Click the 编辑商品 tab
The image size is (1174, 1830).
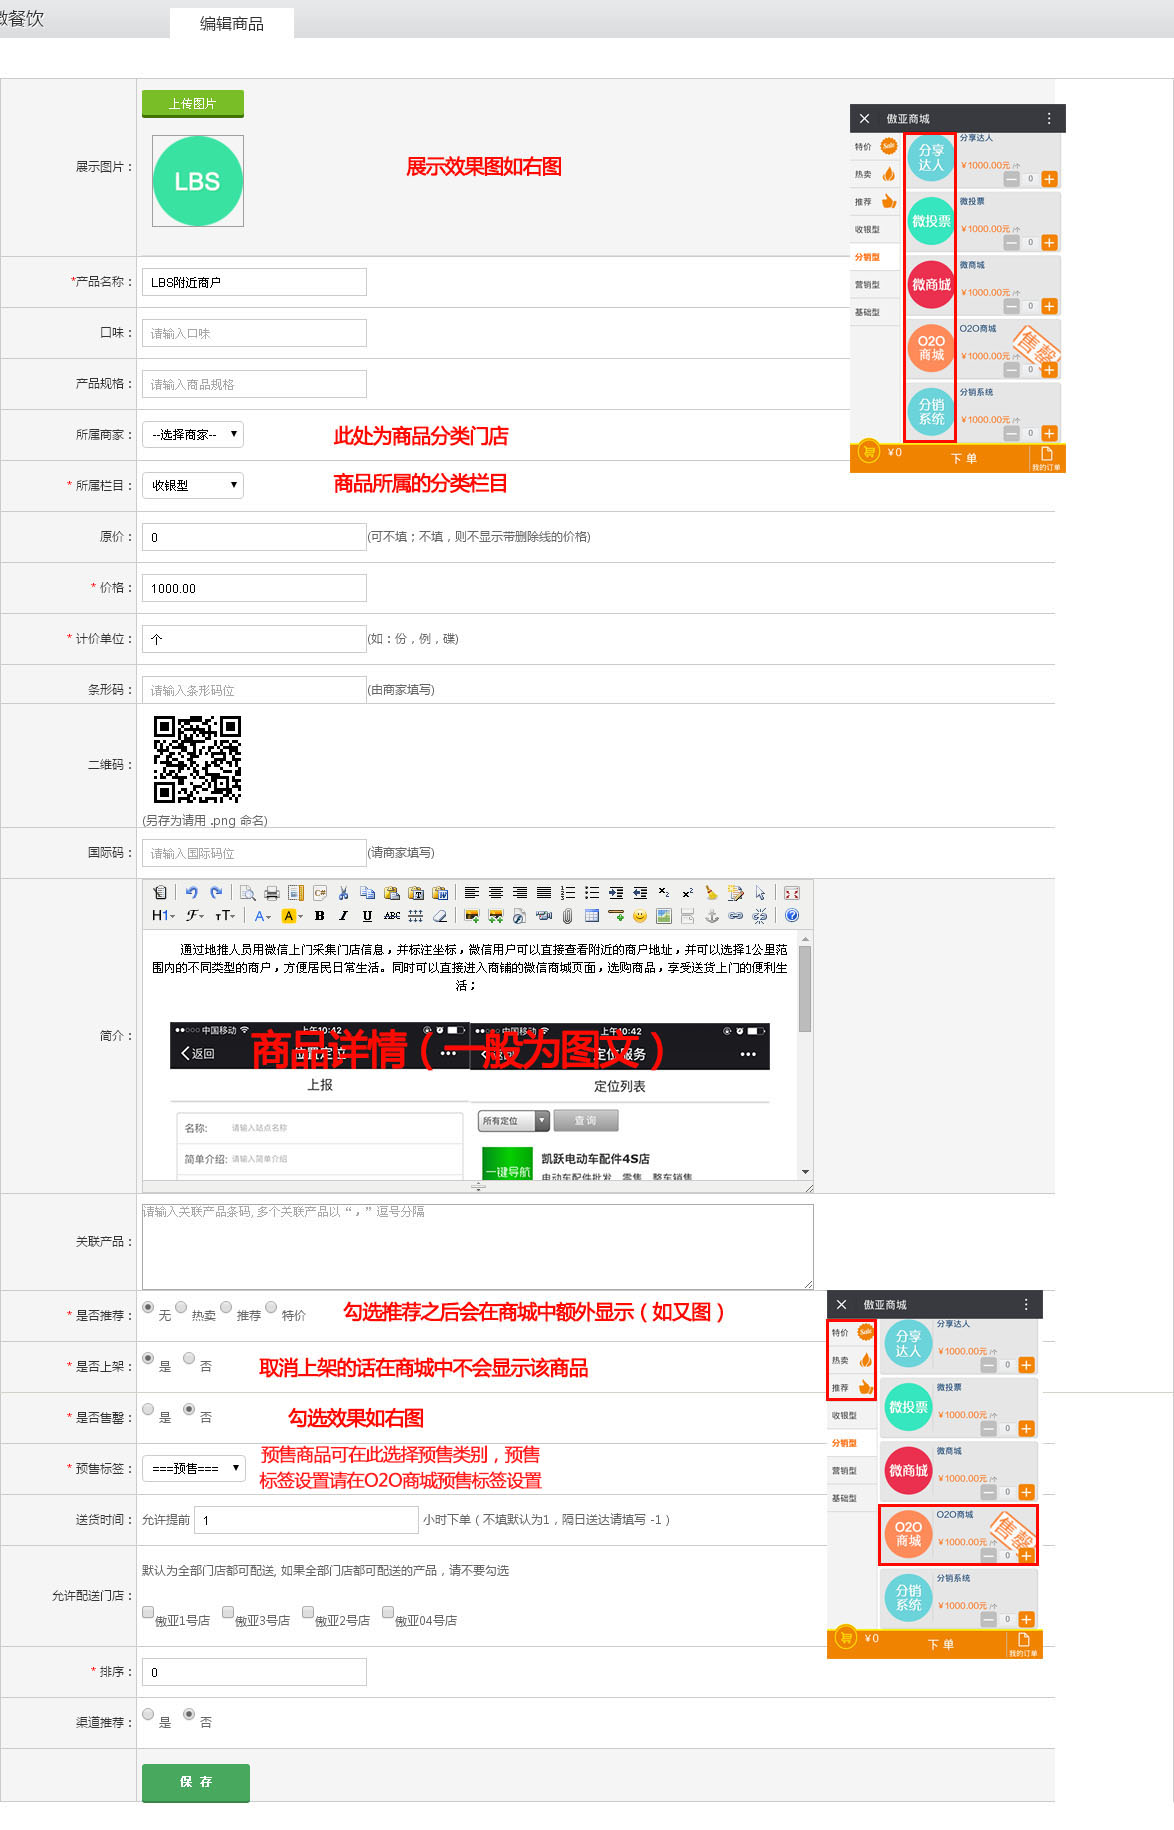click(232, 23)
